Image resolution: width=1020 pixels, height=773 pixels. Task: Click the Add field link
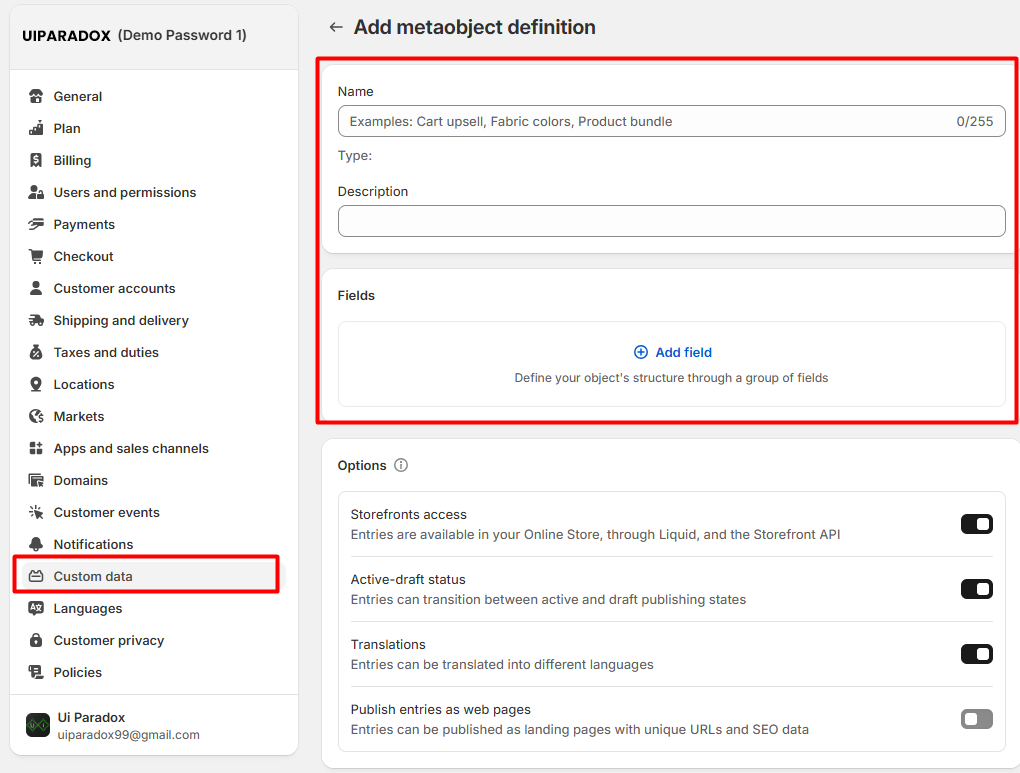pos(673,353)
